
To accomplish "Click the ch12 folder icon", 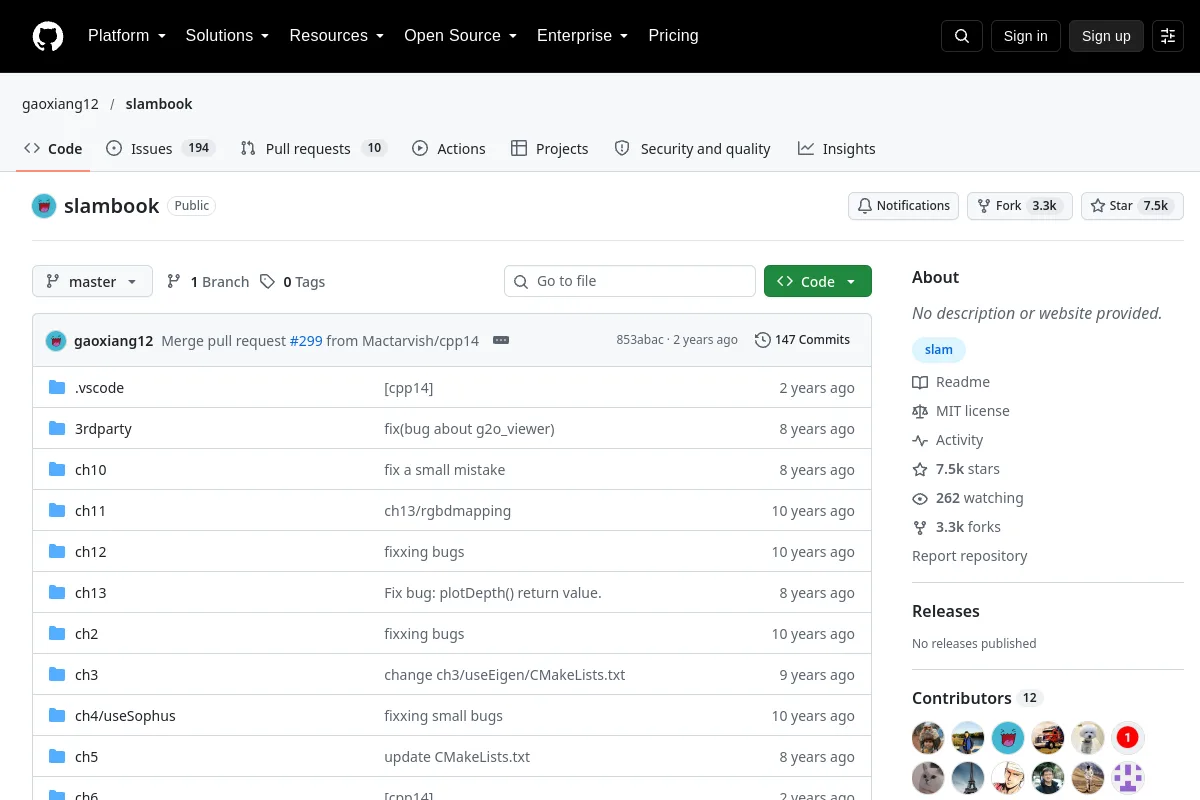I will tap(57, 552).
